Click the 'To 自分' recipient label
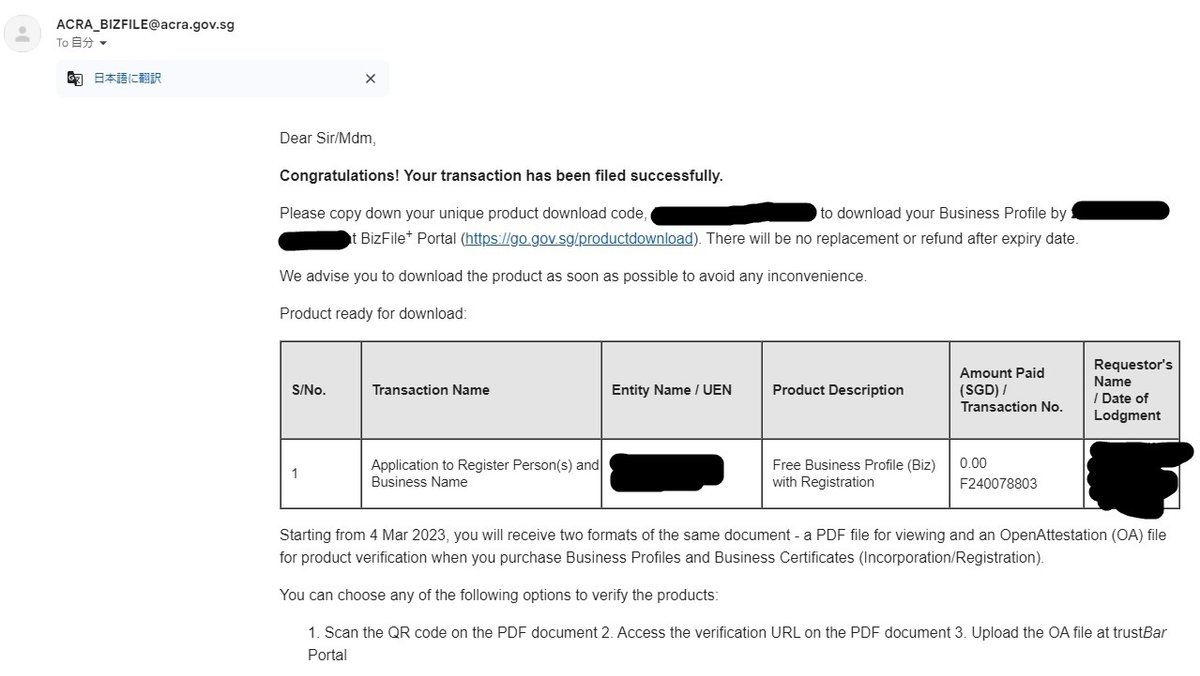 pos(75,43)
